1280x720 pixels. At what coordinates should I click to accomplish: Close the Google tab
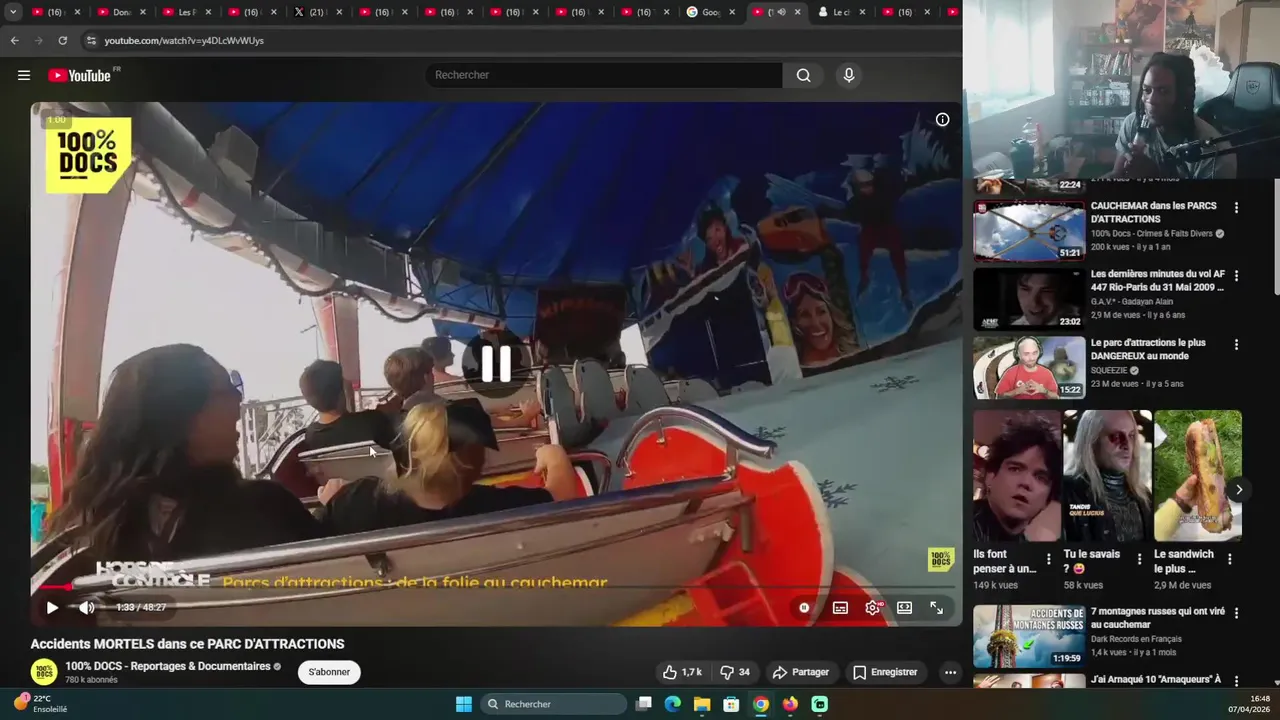pyautogui.click(x=732, y=12)
